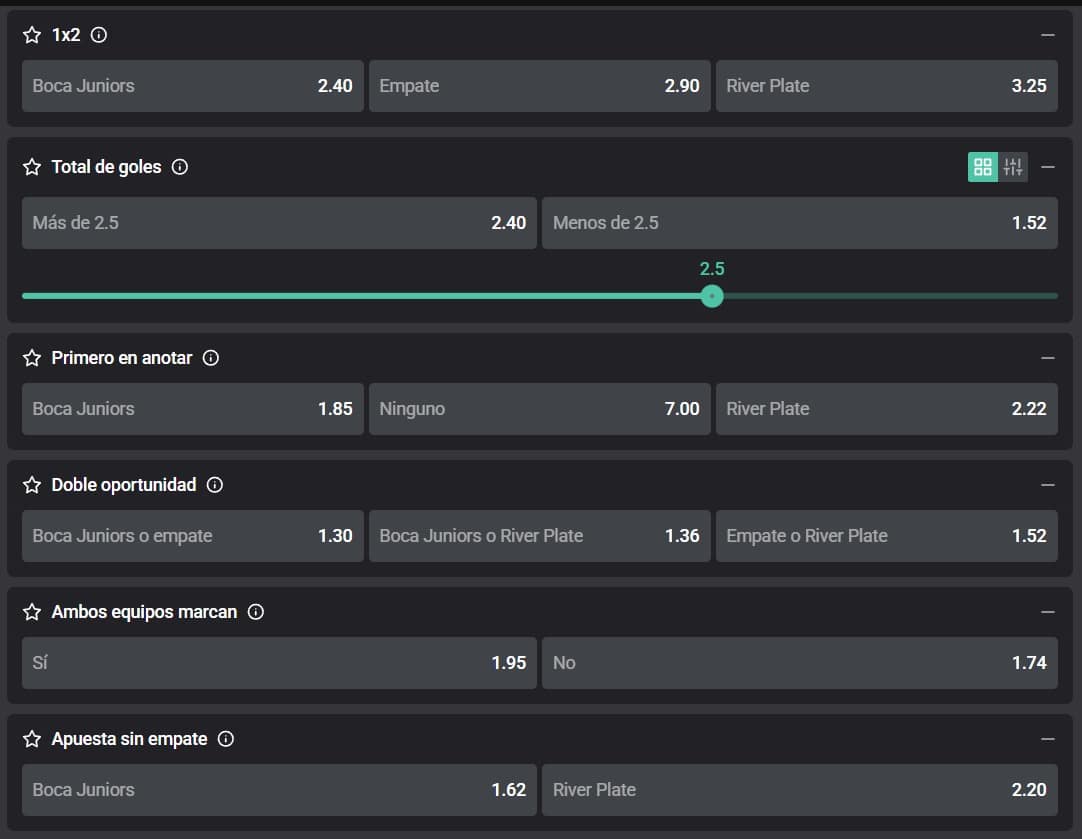This screenshot has height=839, width=1082.
Task: Choose Sí for Ambos equipos marcan
Action: [279, 663]
